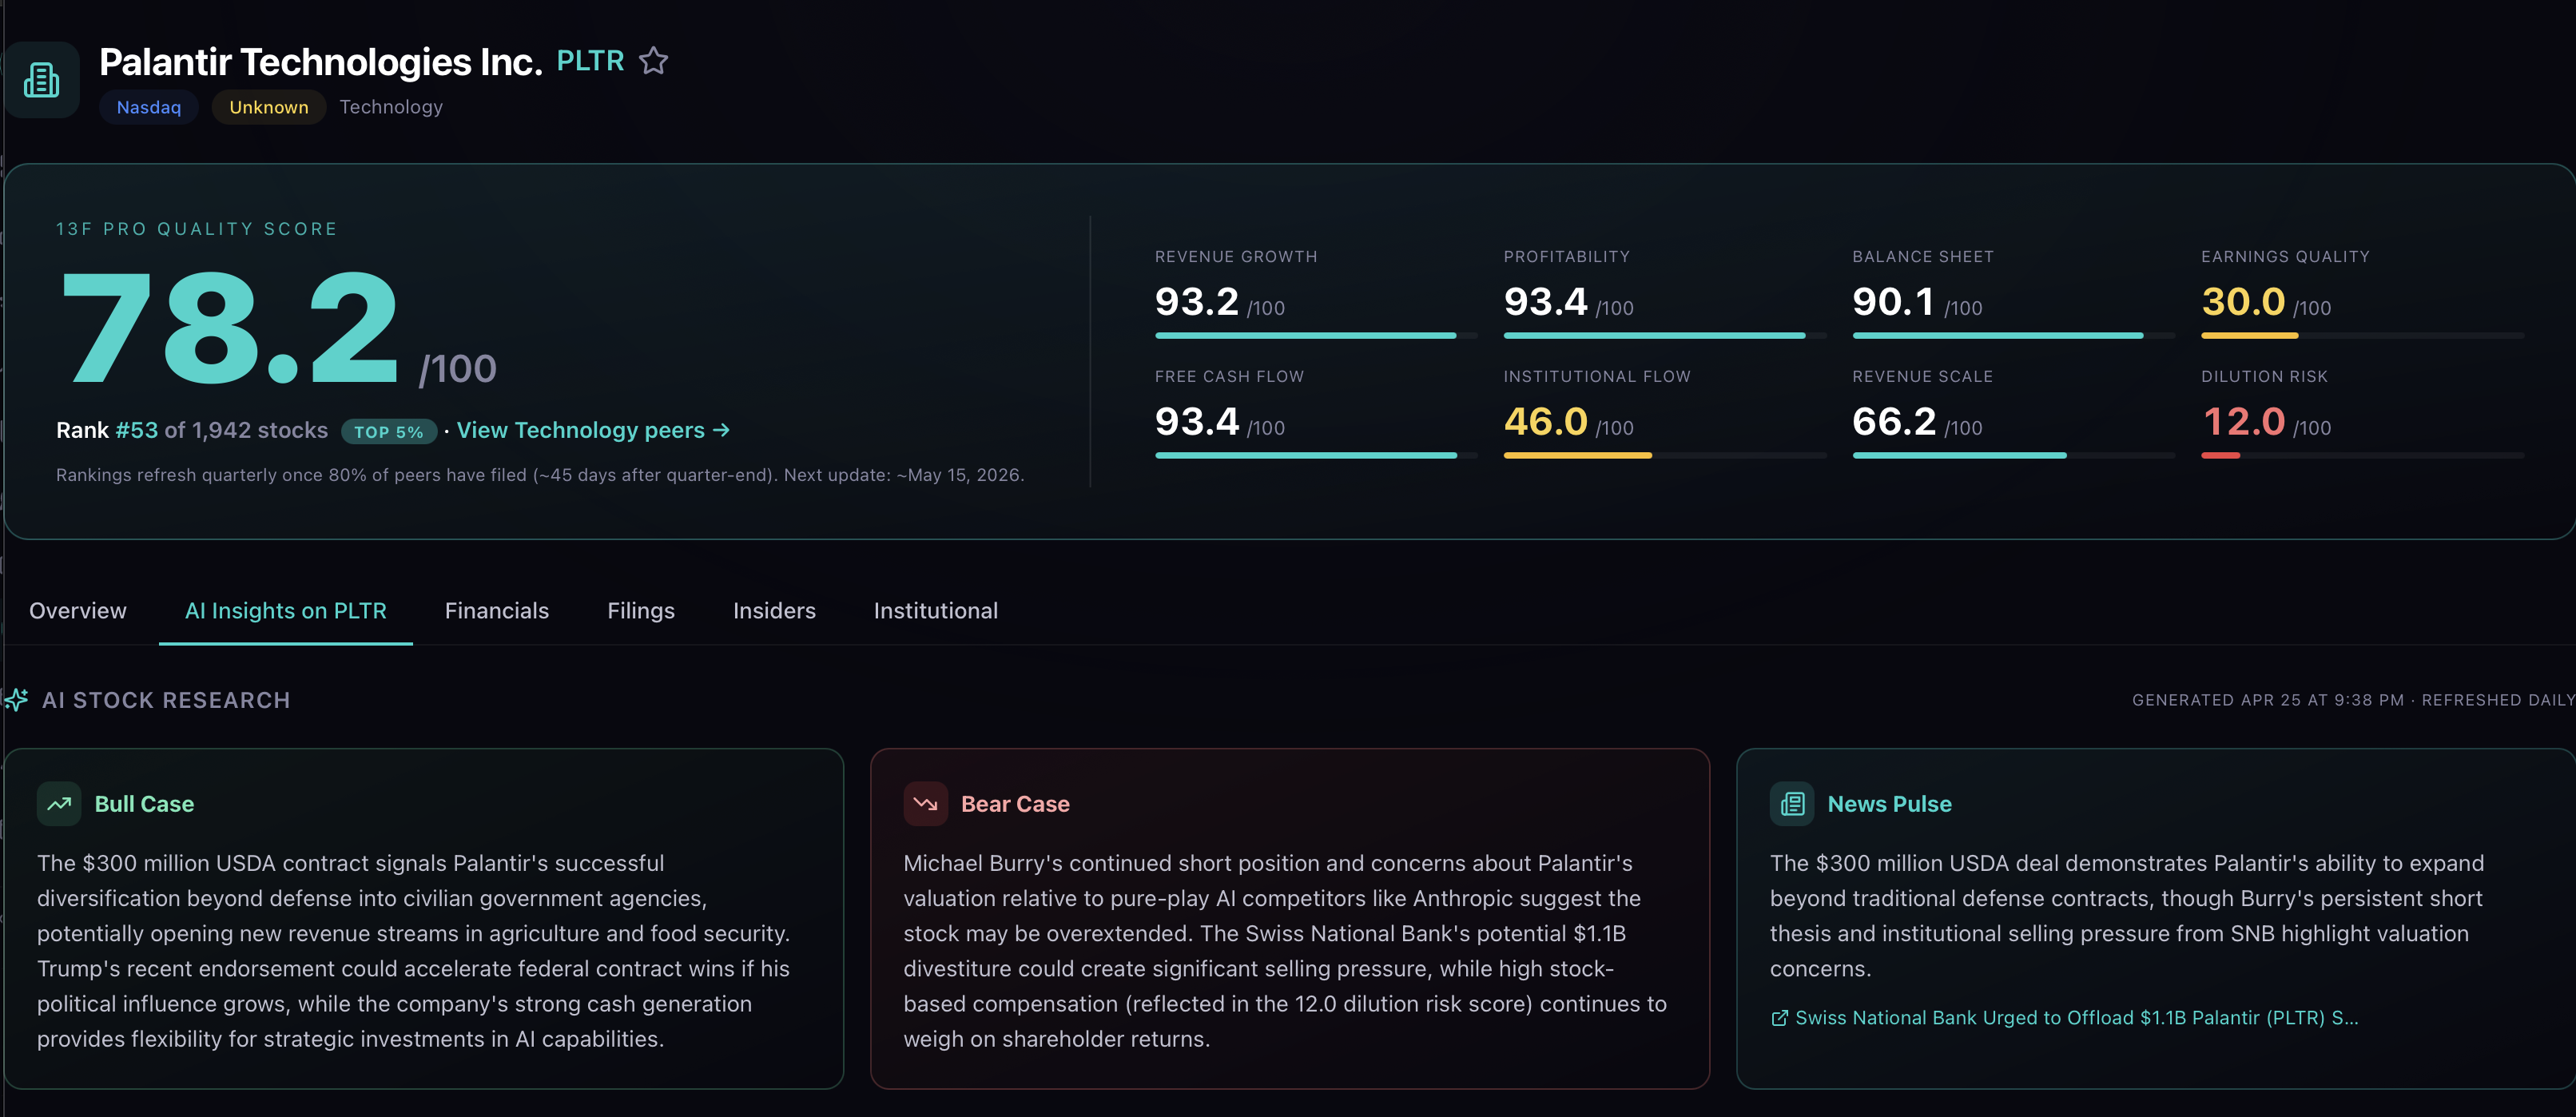The height and width of the screenshot is (1117, 2576).
Task: Click the Institutional Flow progress bar
Action: tap(1665, 456)
